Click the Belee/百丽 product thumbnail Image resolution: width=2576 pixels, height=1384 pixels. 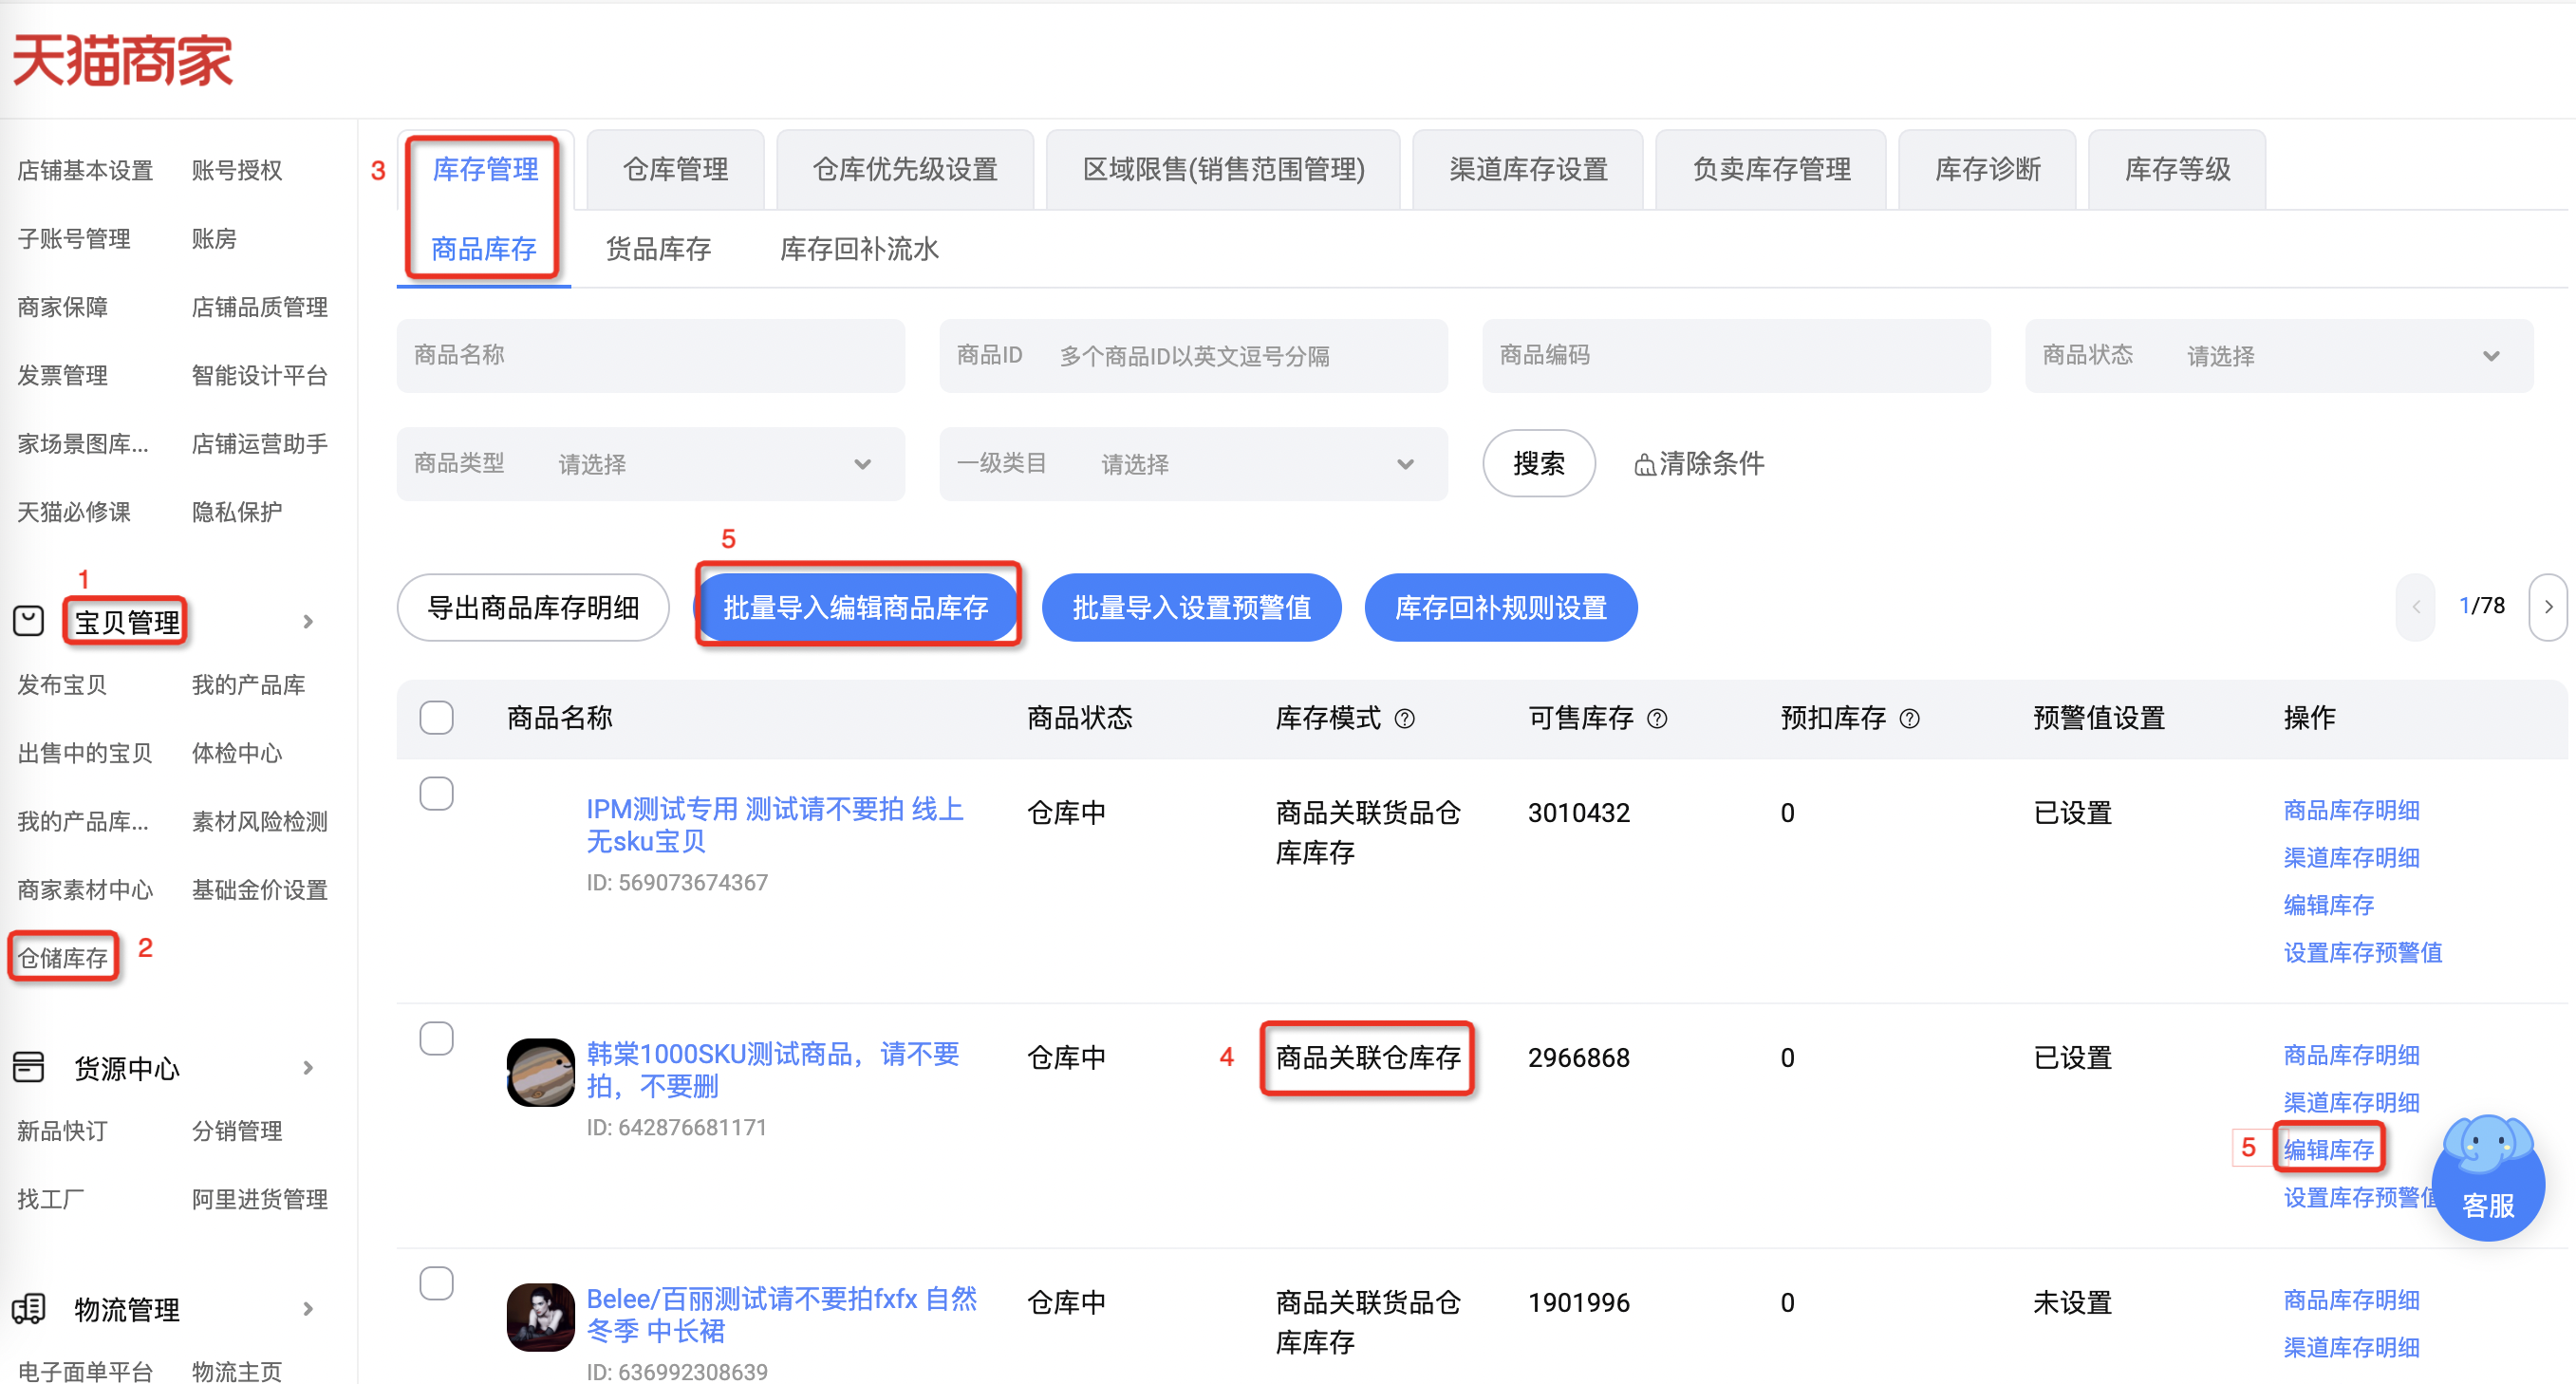[x=540, y=1317]
